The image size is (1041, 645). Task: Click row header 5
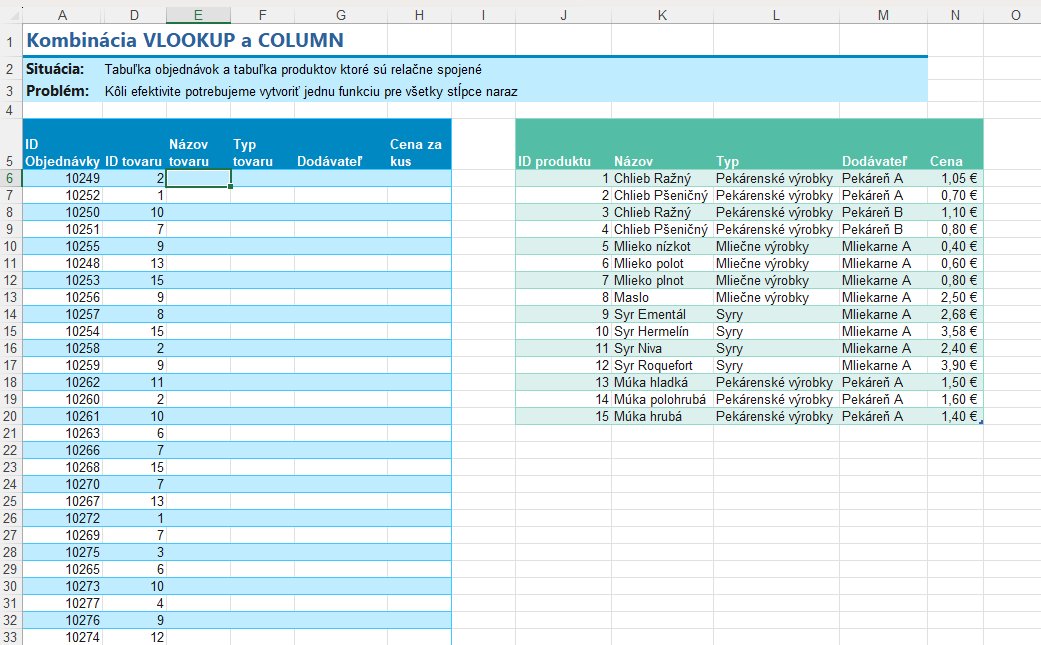point(9,160)
